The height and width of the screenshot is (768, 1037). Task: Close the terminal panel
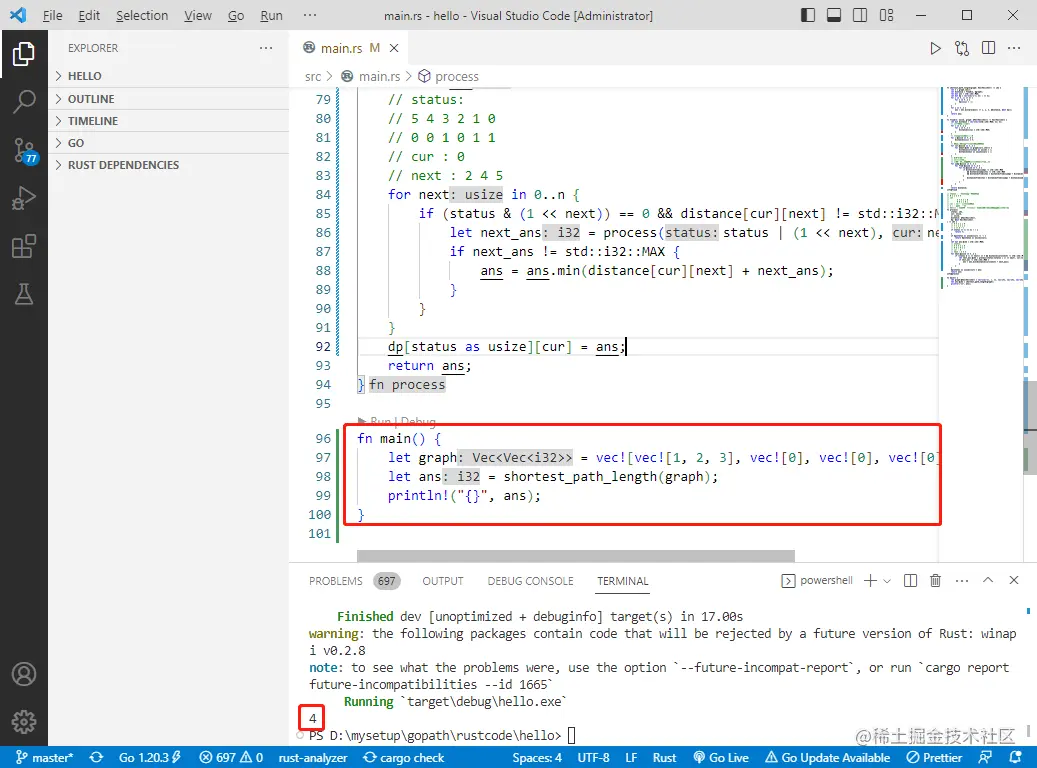pos(1014,580)
